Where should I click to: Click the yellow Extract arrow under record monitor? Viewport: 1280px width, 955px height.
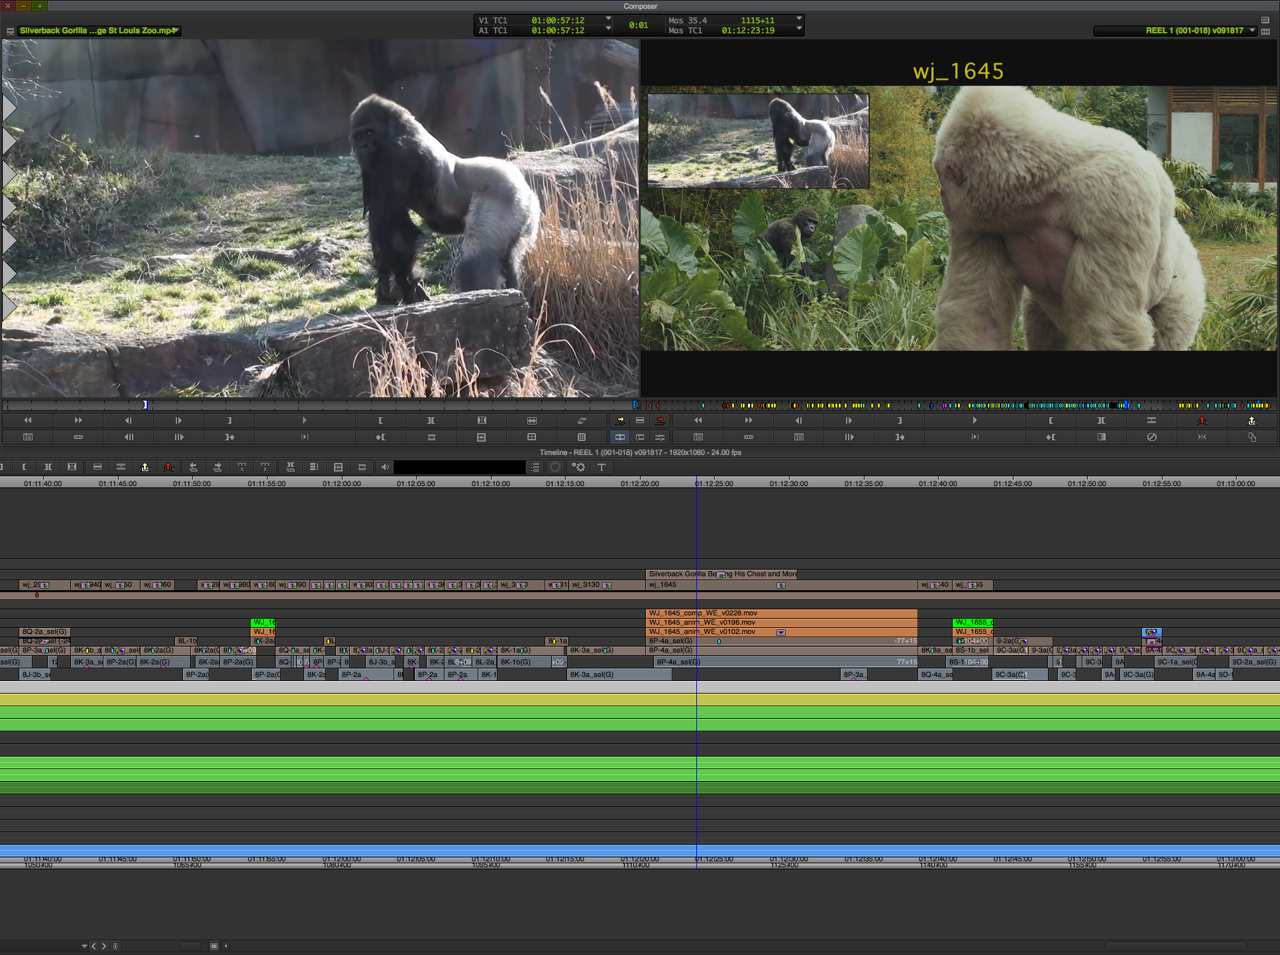pos(1252,421)
